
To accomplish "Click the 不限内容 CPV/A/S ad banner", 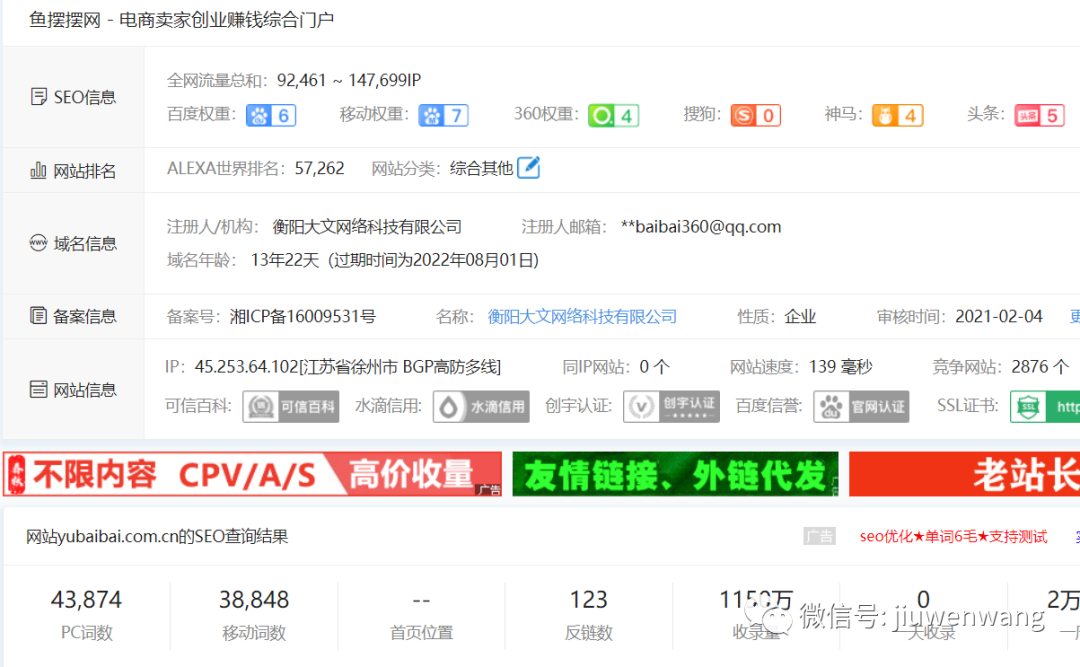I will pyautogui.click(x=252, y=474).
